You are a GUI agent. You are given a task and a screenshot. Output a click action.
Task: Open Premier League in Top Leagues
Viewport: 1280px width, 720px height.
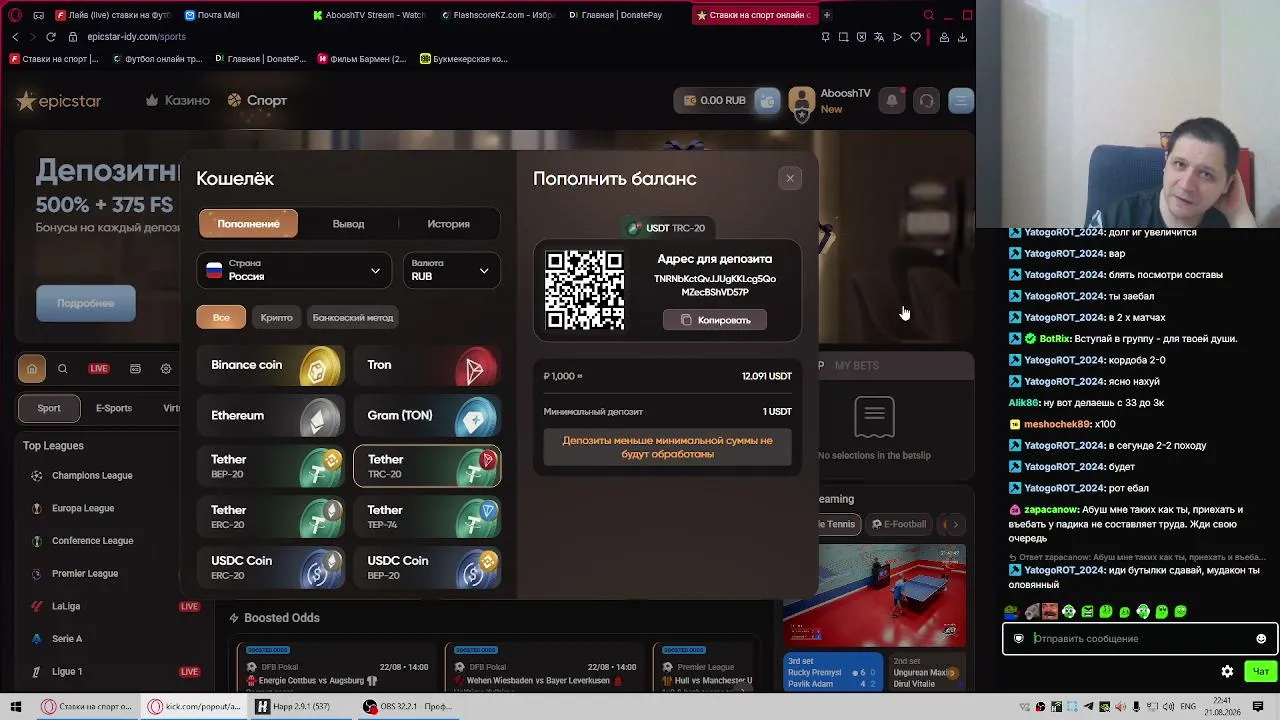pos(85,574)
